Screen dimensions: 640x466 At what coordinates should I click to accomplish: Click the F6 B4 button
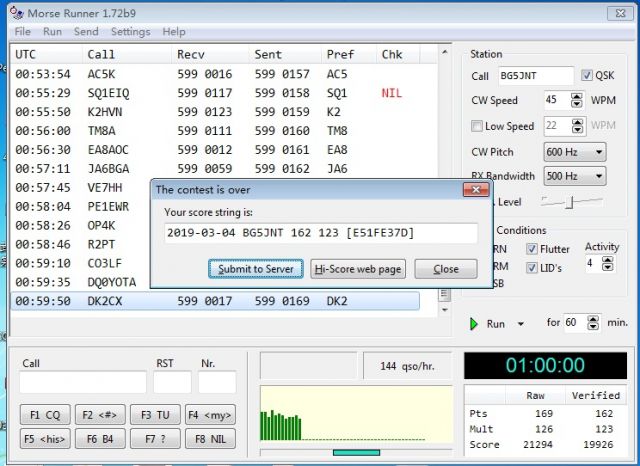click(x=100, y=439)
